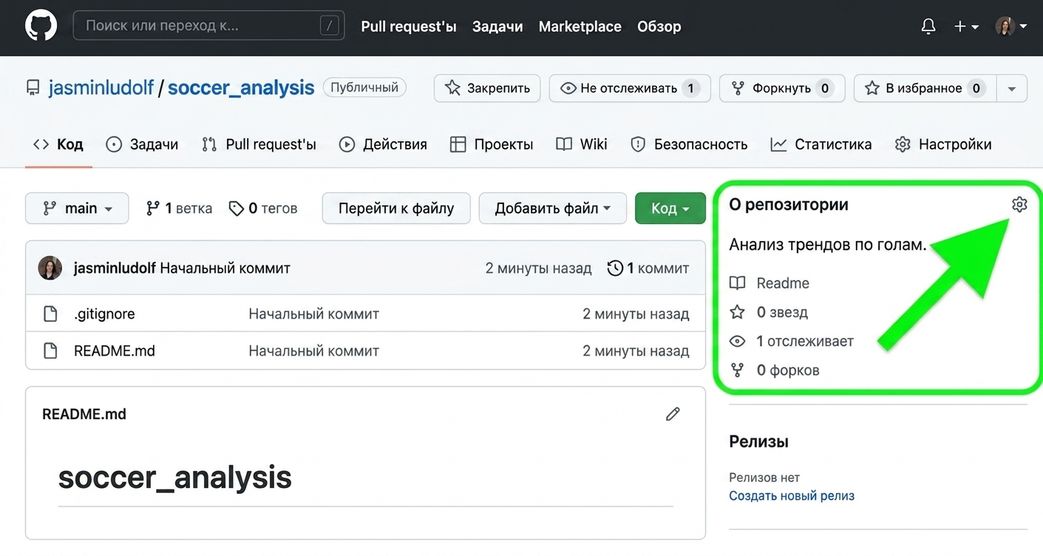Viewport: 1043px width, 556px height.
Task: Open Обзор in top navigation
Action: point(659,27)
